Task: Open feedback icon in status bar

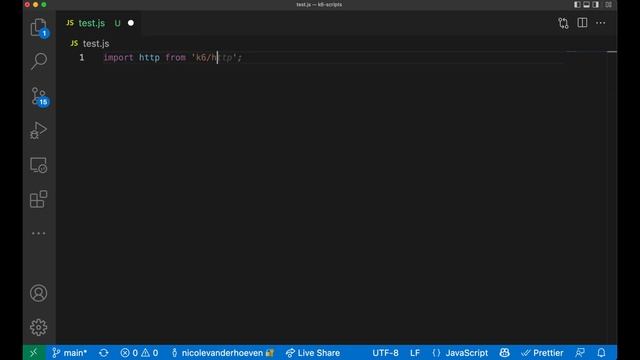Action: pyautogui.click(x=580, y=353)
